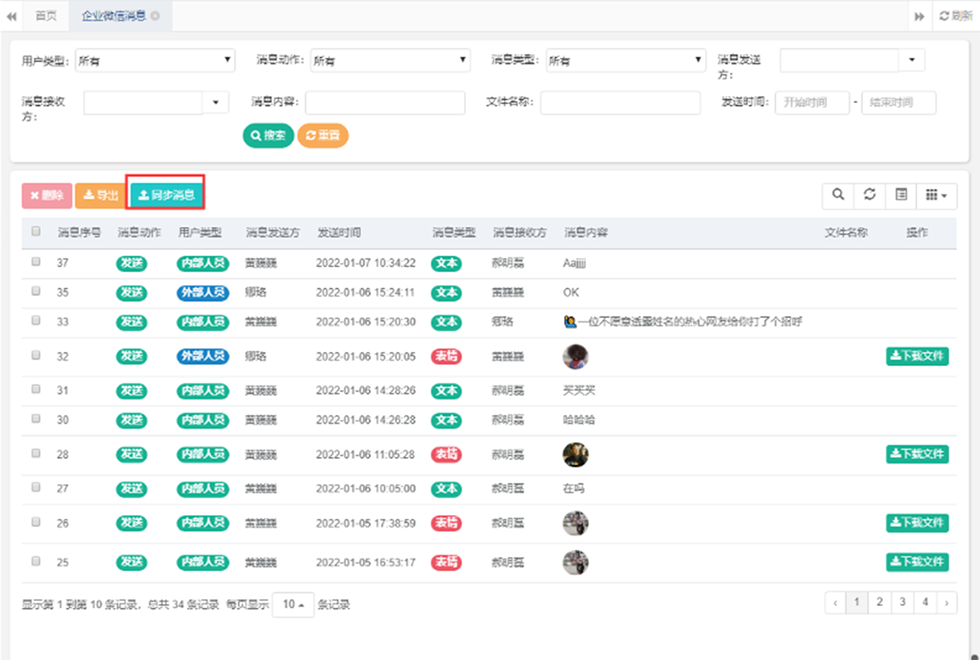Open the page size dropdown showing 10
Viewport: 980px width, 660px height.
pos(292,604)
